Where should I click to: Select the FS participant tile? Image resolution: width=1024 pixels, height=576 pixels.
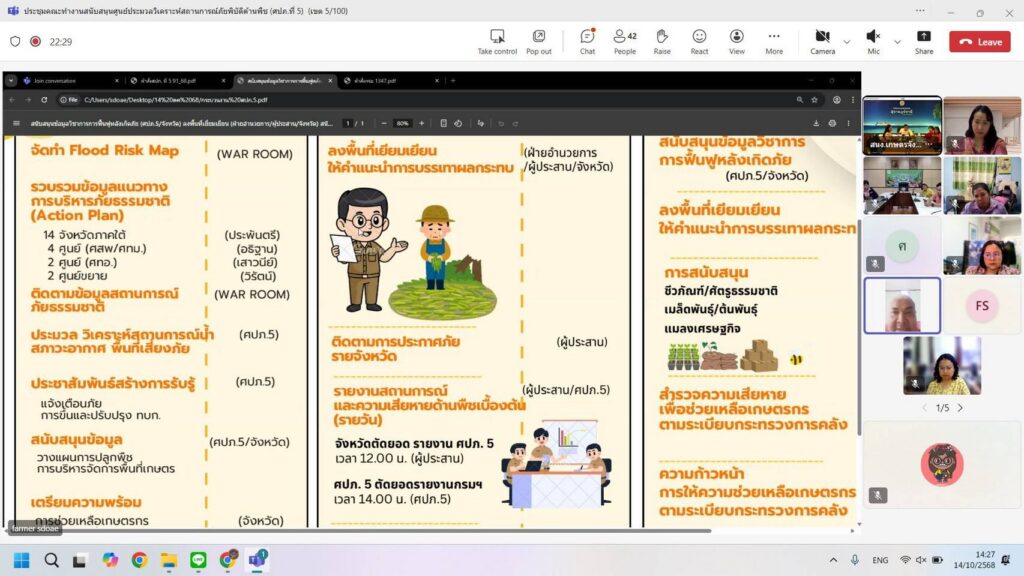coord(981,305)
